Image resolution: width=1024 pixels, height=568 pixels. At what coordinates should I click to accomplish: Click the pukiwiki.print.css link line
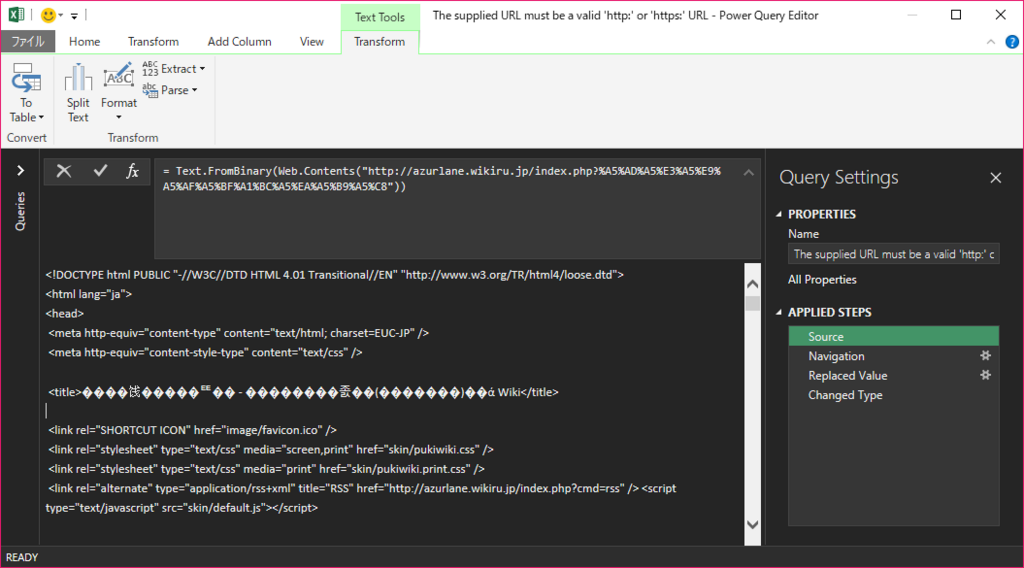266,469
